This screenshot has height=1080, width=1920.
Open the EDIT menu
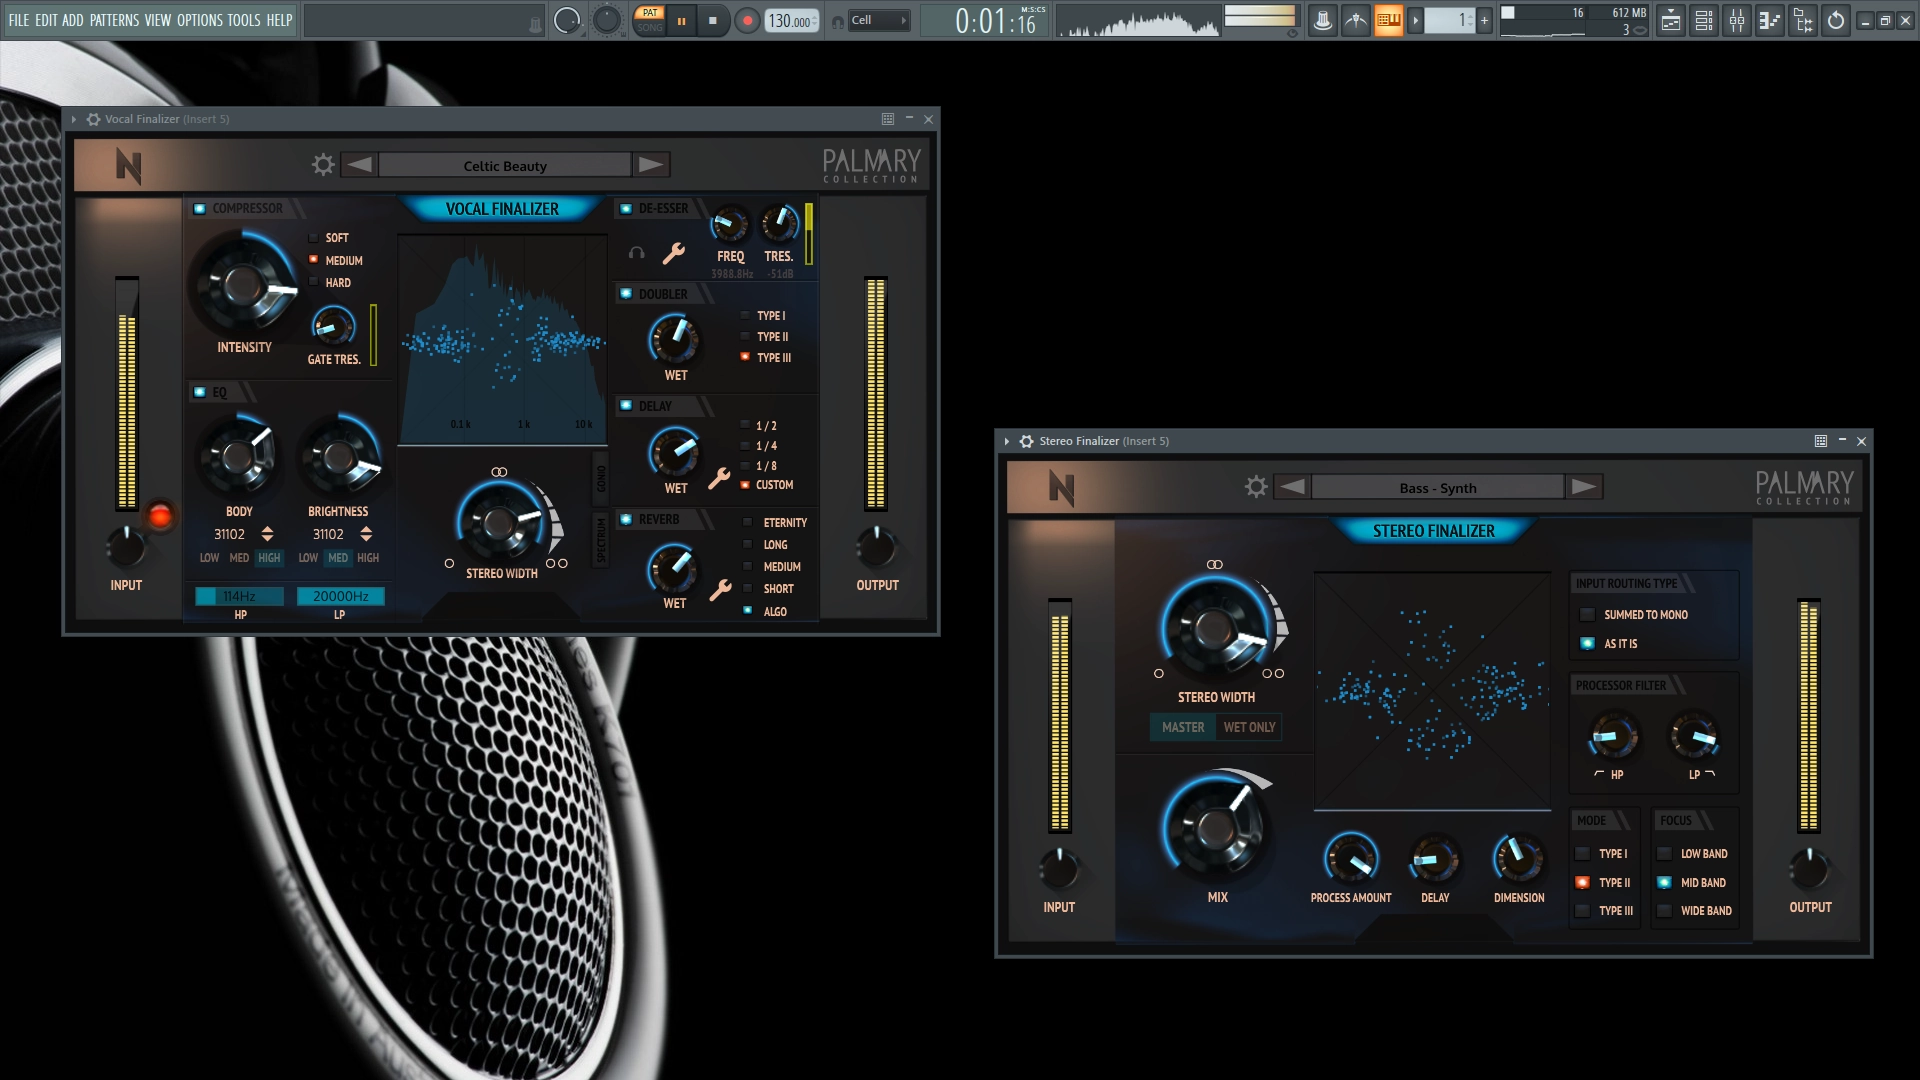pos(46,20)
